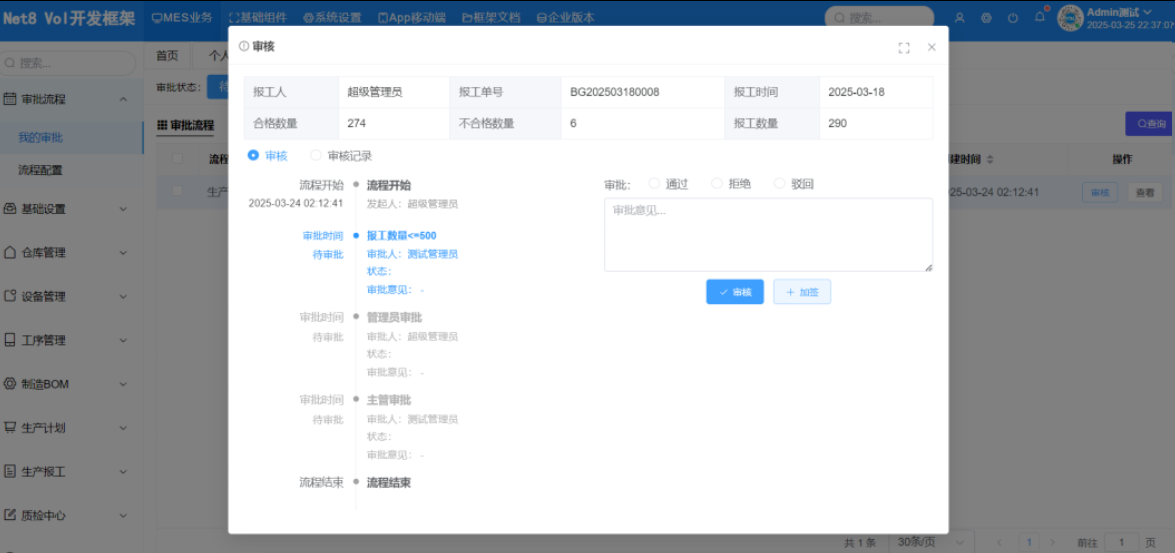Click the 仓库管理 home icon in the sidebar
The height and width of the screenshot is (553, 1175).
[10, 253]
